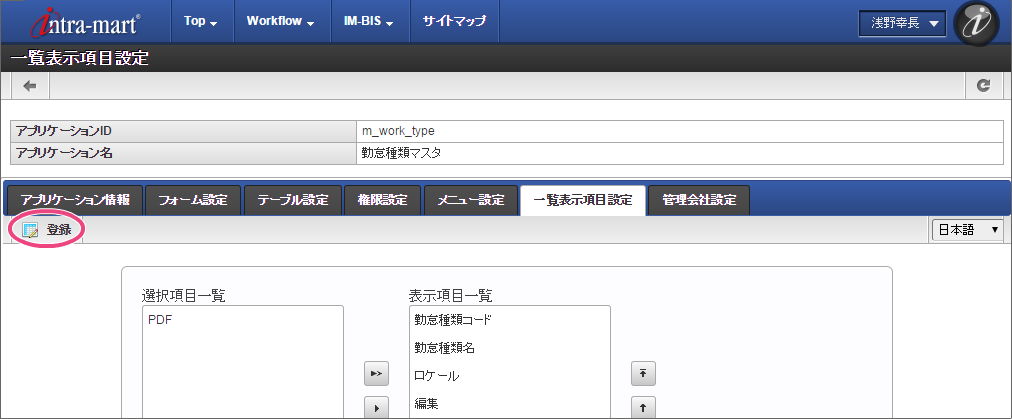Click the 登録 register button
The width and height of the screenshot is (1012, 419).
coord(46,230)
